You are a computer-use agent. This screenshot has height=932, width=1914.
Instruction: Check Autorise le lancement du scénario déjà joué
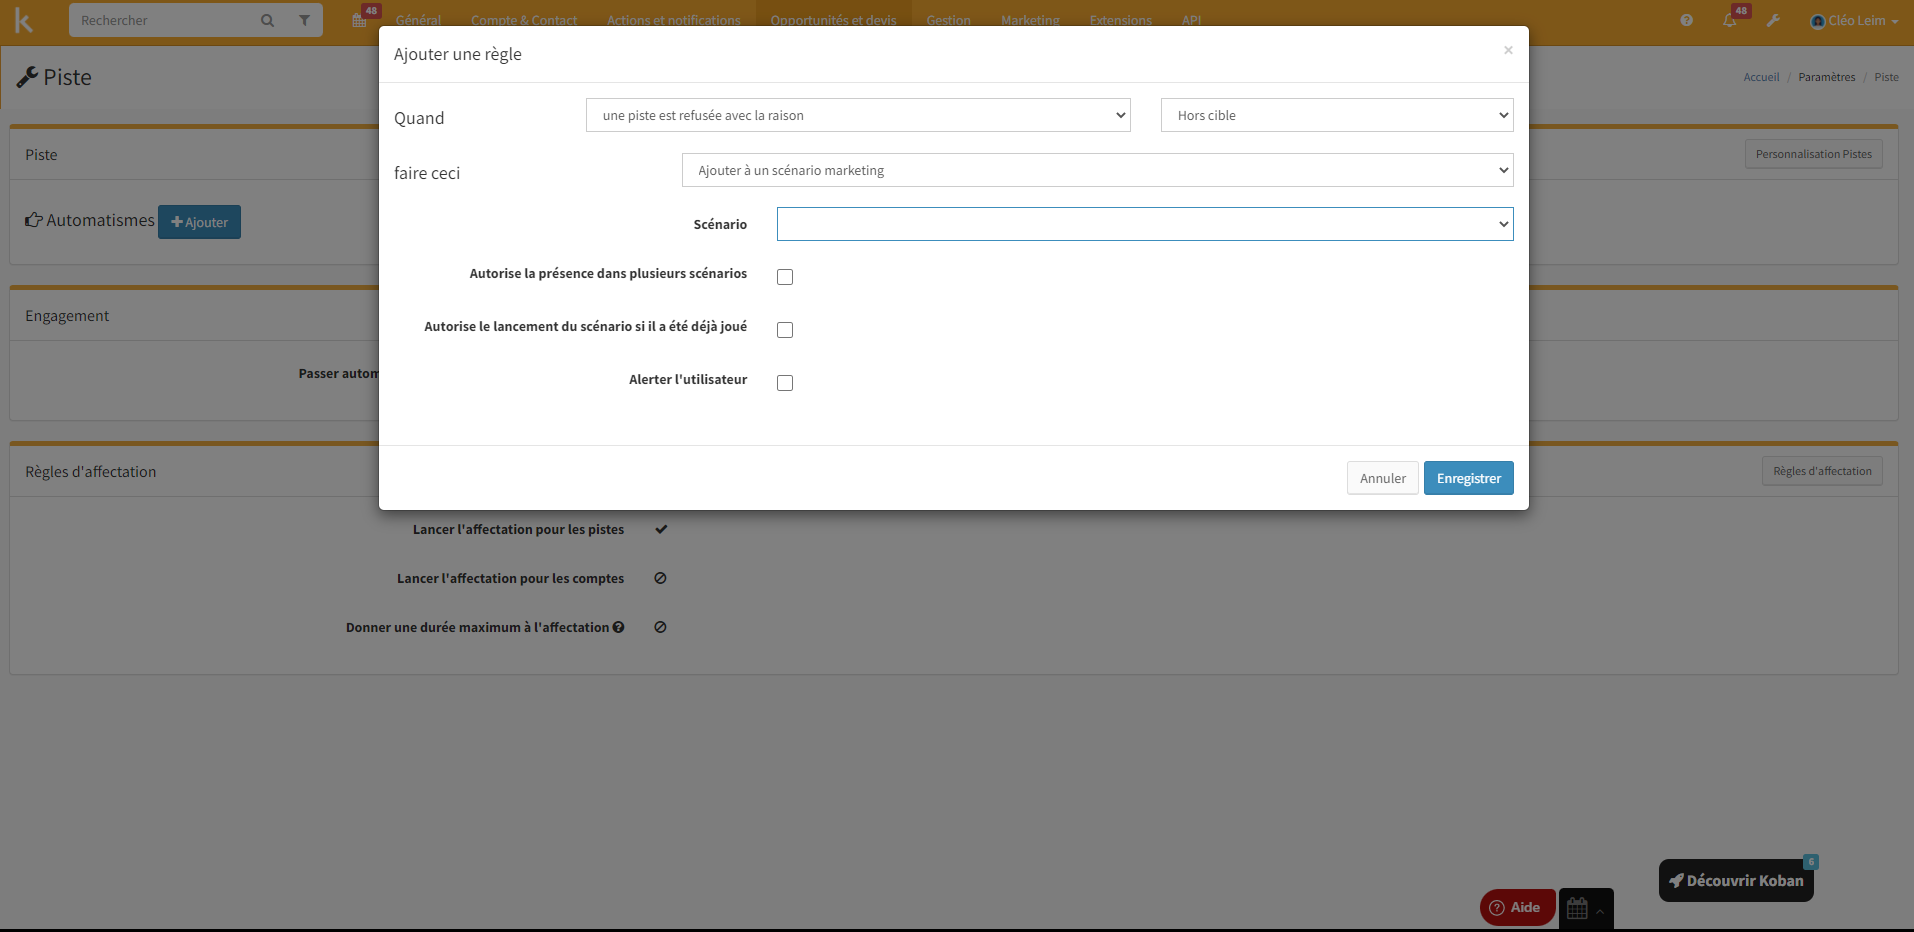click(x=785, y=330)
